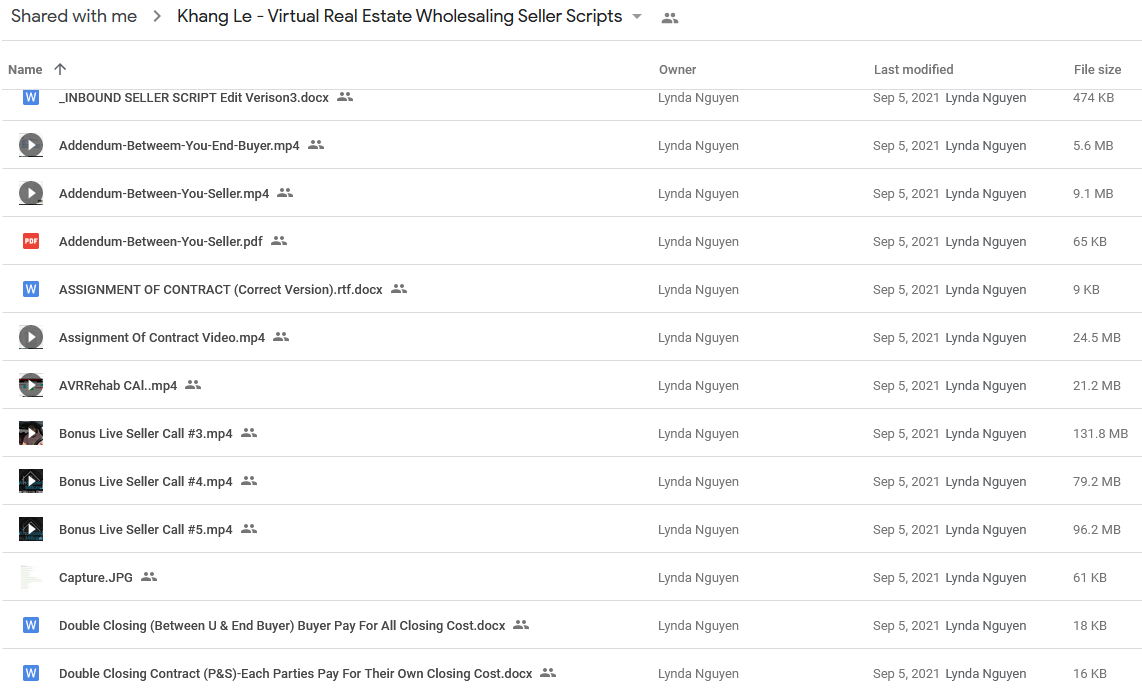1142x691 pixels.
Task: Click shared icon next to Addendum-Between-You-Seller.mp4
Action: [285, 193]
